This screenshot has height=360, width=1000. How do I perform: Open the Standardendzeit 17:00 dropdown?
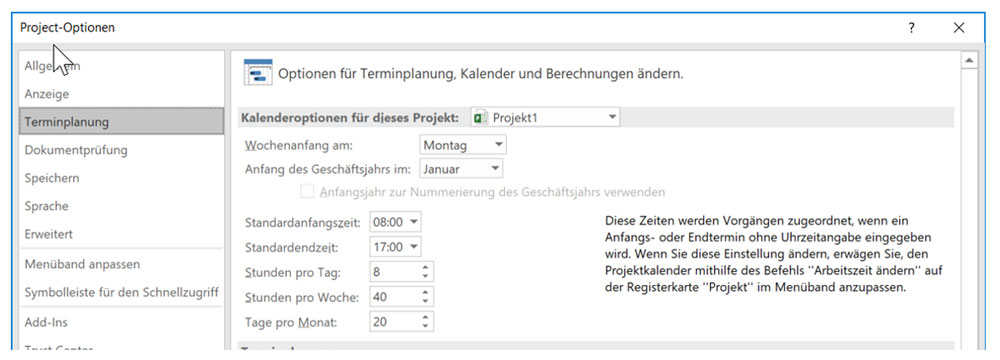point(395,246)
